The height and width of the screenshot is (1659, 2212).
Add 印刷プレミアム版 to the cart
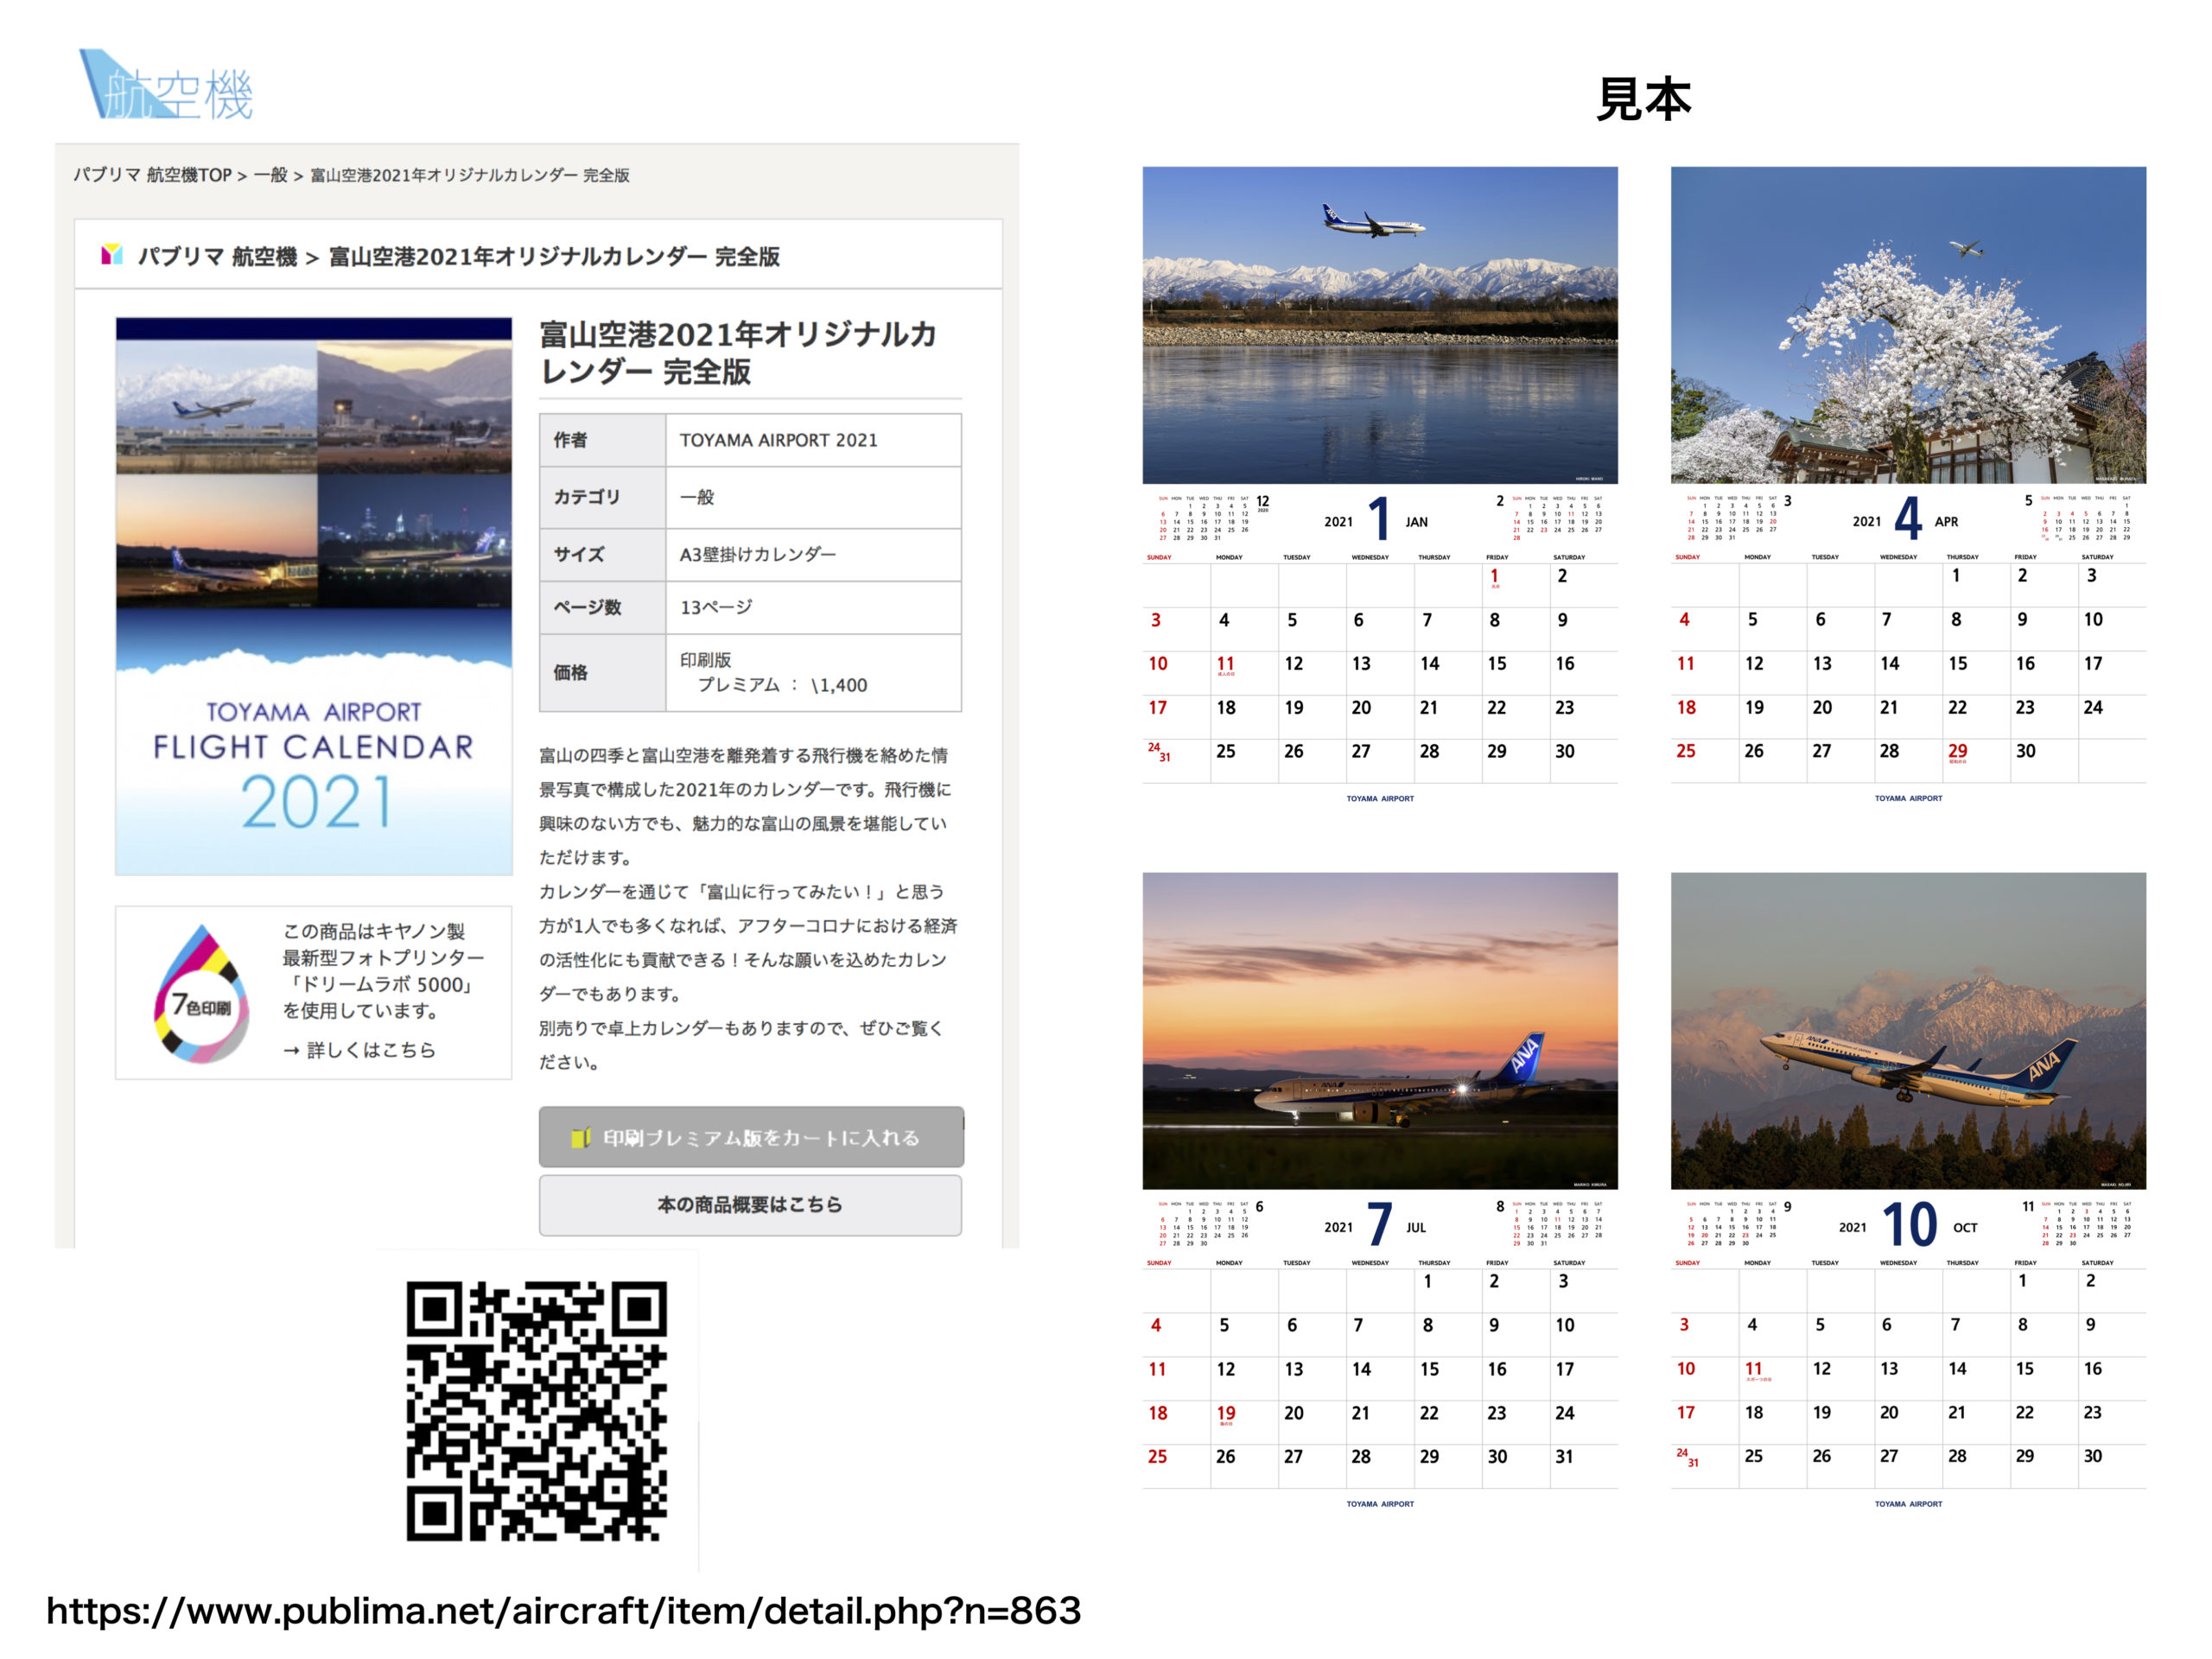[x=751, y=1137]
